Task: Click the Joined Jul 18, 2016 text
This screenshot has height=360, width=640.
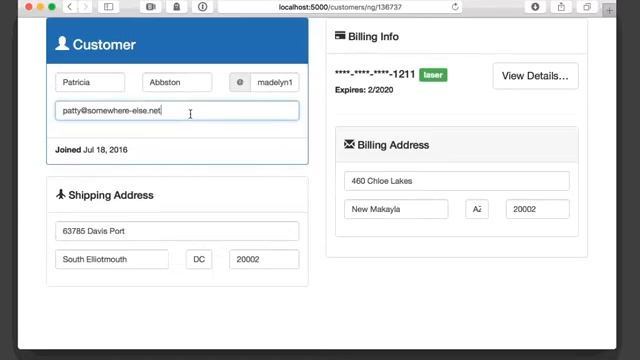Action: [x=91, y=150]
